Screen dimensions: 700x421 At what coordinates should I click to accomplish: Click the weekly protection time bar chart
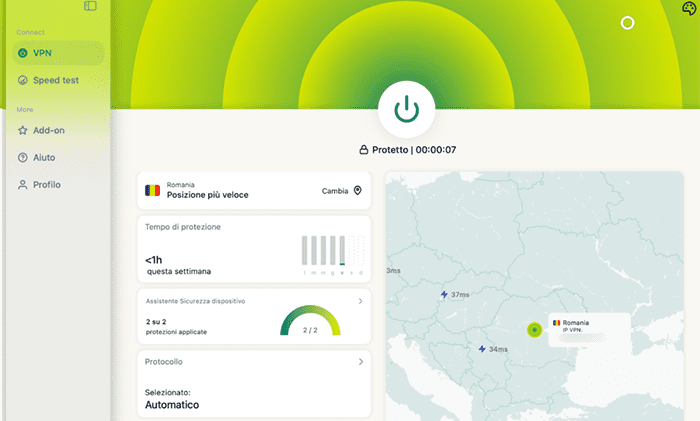333,256
